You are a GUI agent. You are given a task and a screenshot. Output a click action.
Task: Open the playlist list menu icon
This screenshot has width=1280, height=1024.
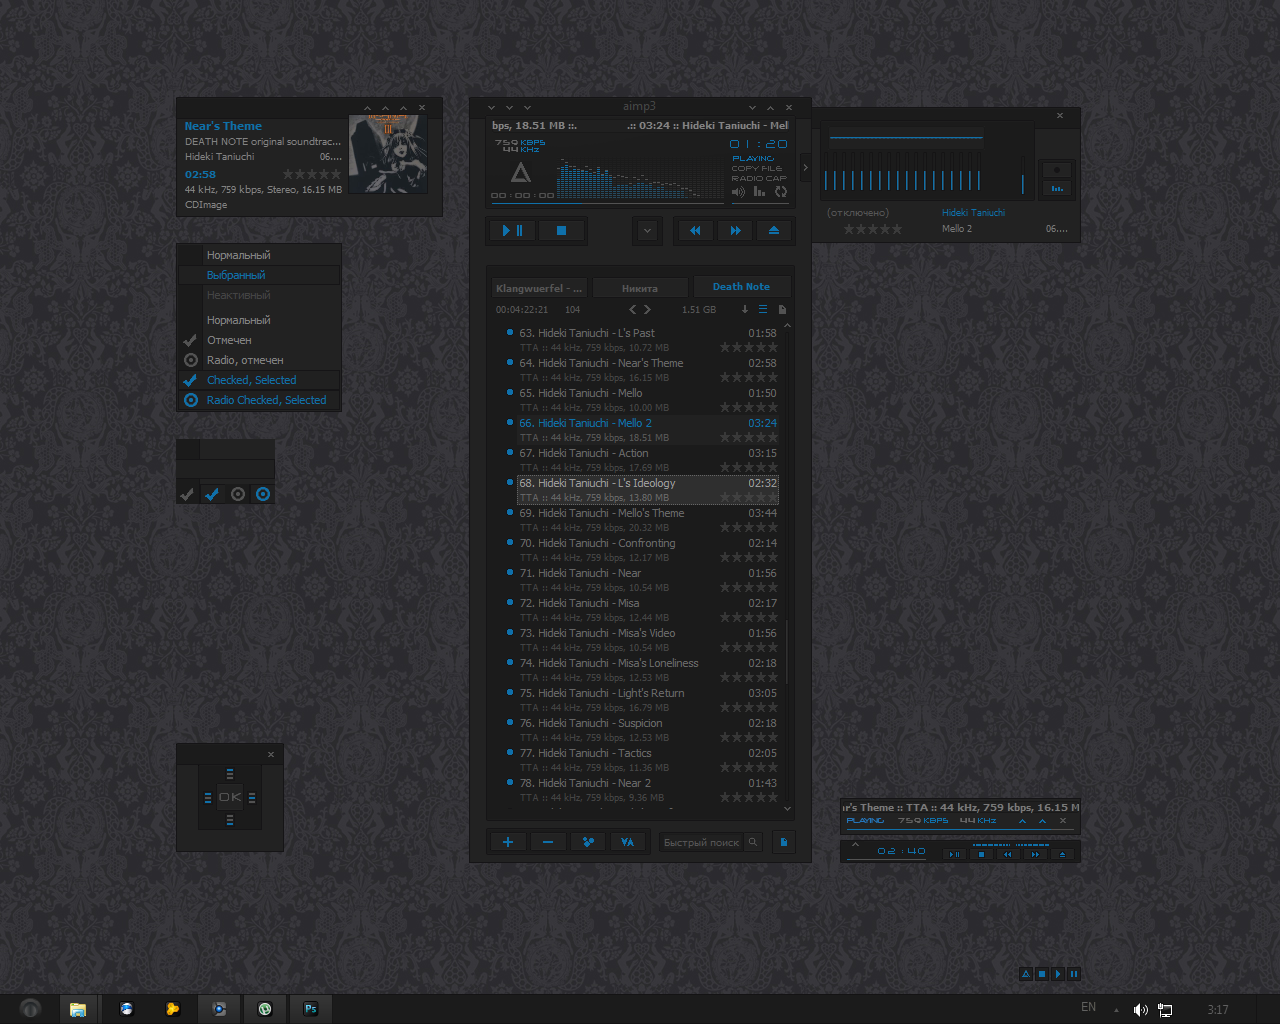pos(763,310)
